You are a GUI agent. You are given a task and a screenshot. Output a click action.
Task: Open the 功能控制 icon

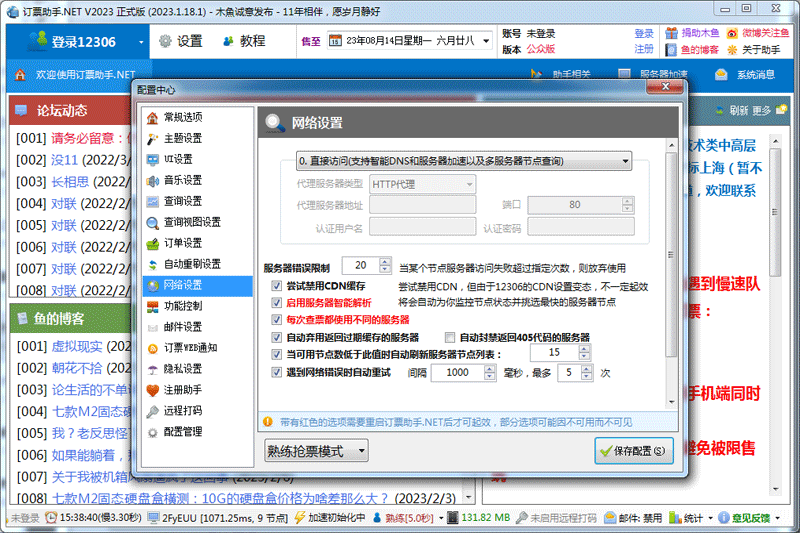coord(153,307)
